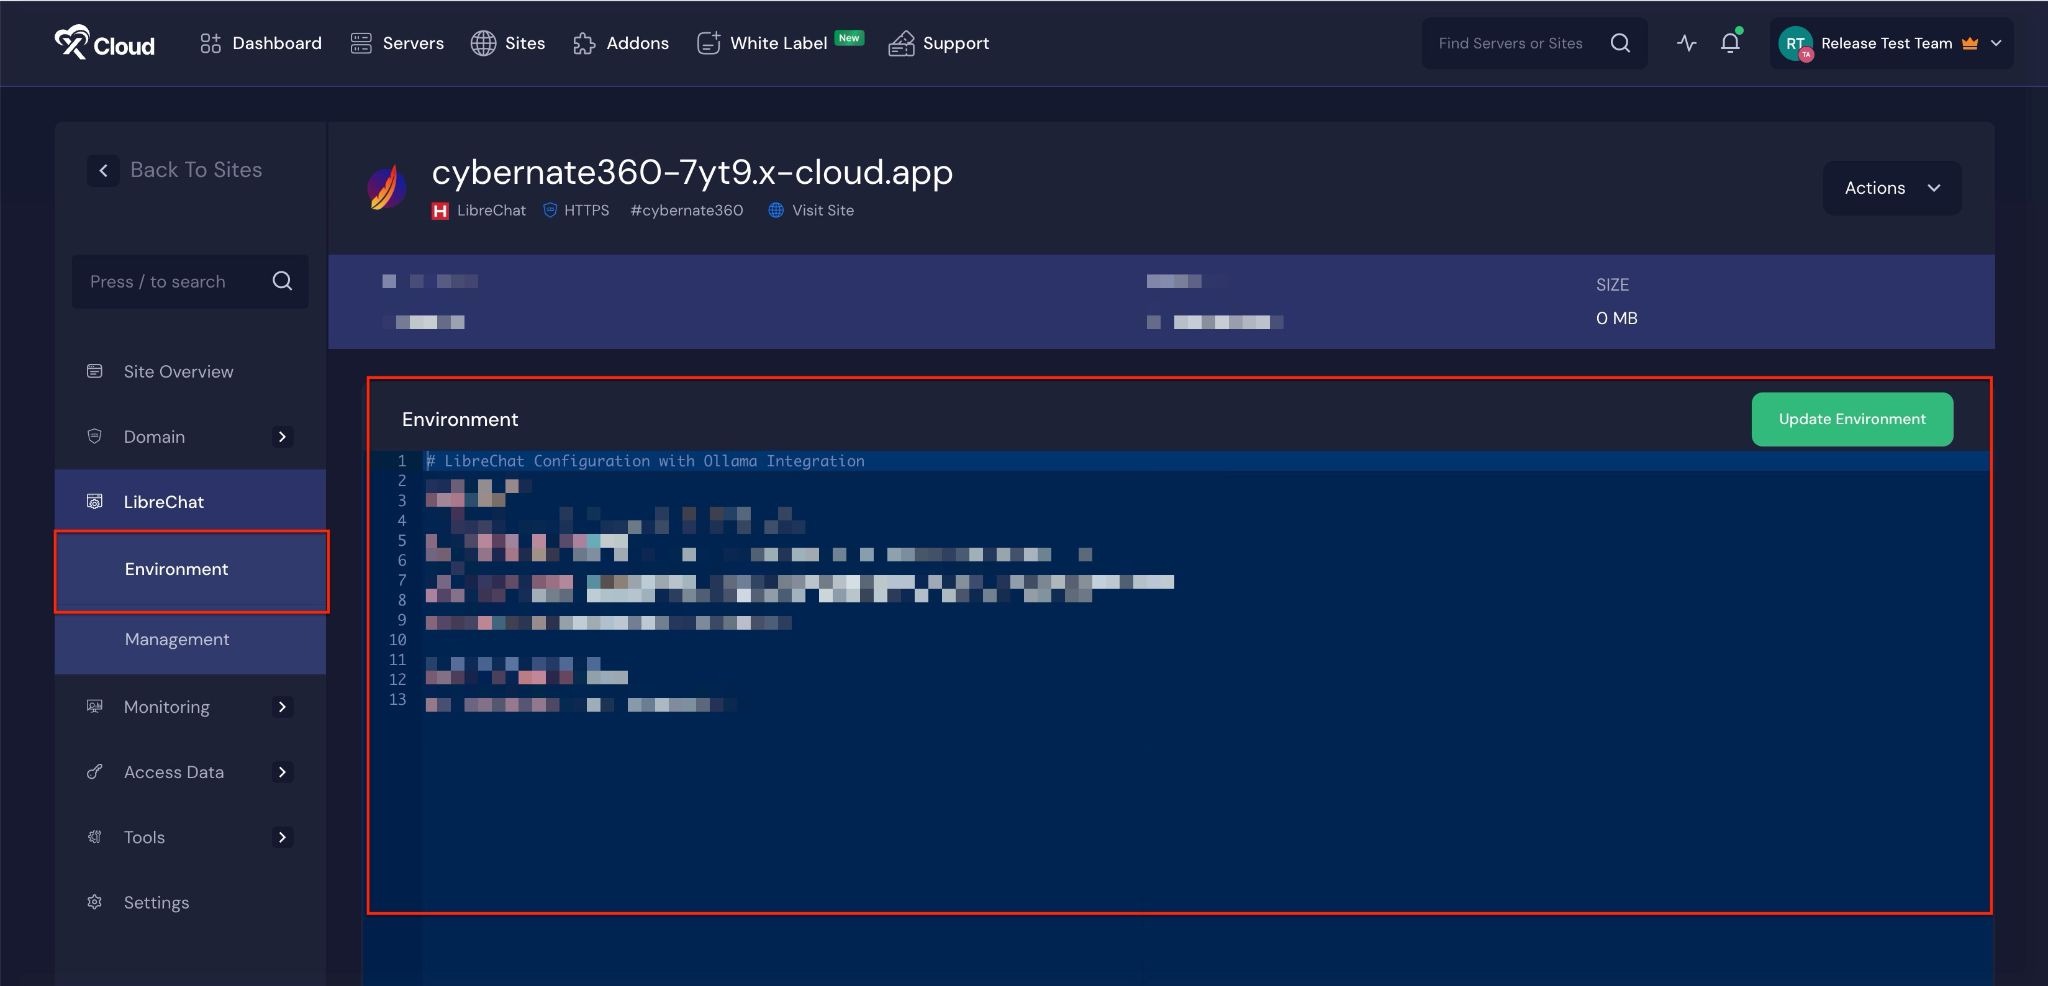Click the Site Overview icon

[x=94, y=371]
